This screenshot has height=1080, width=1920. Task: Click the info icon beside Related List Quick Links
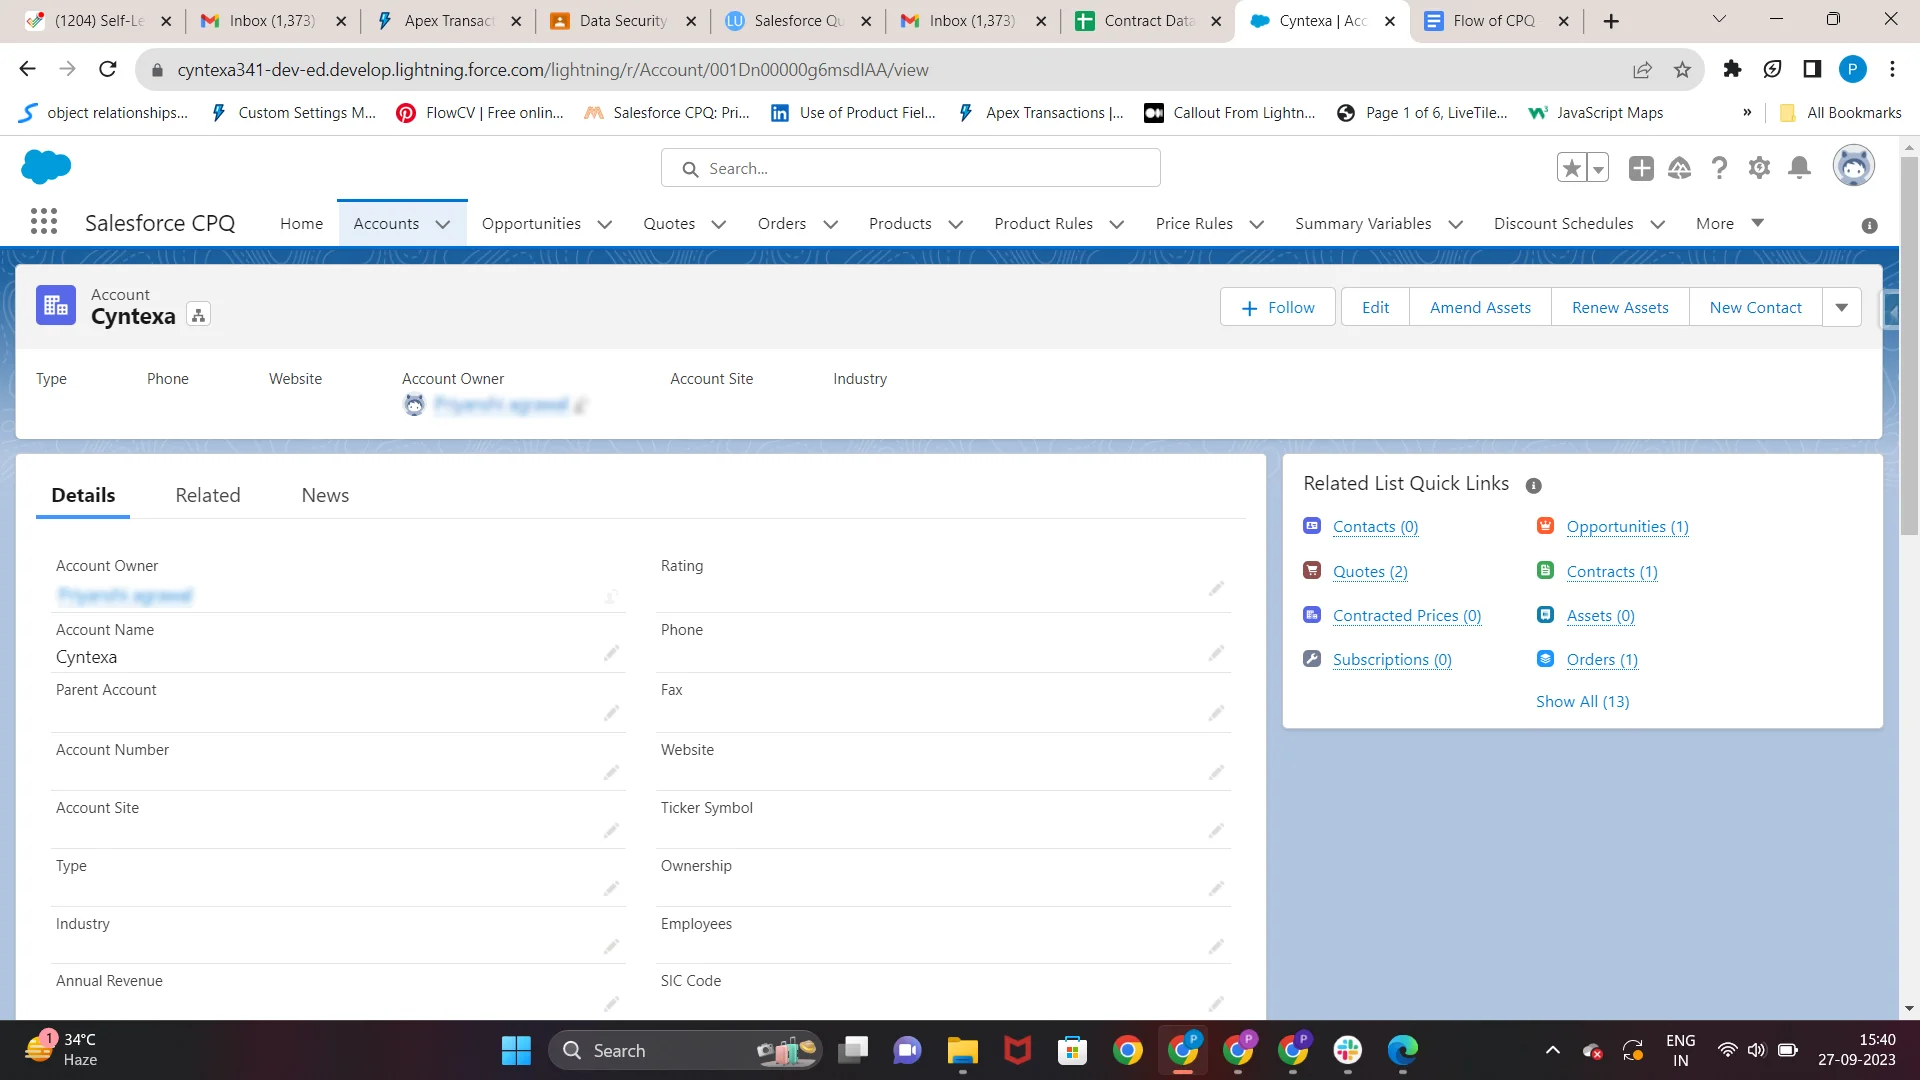[1534, 486]
